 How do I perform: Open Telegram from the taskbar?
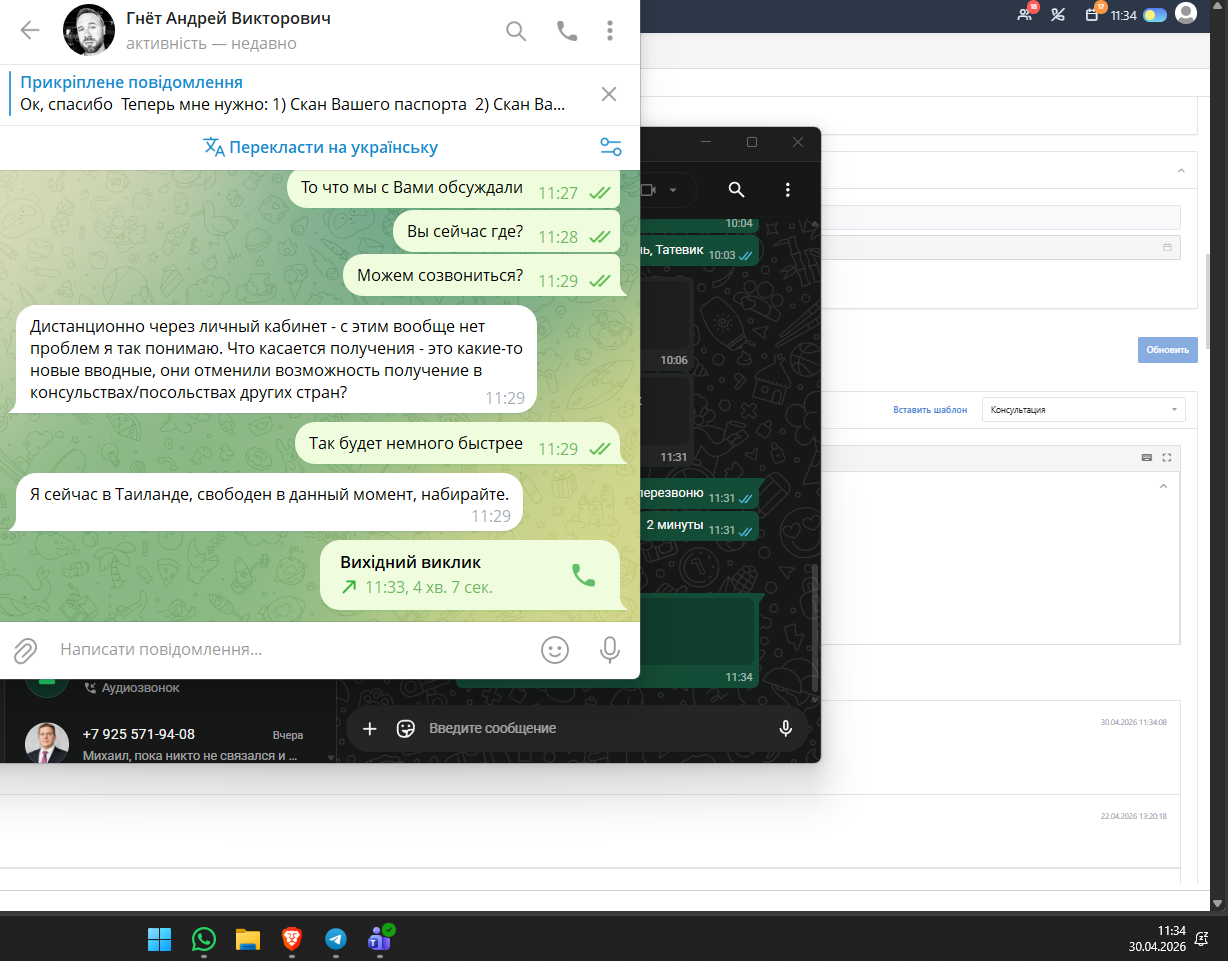(x=336, y=939)
